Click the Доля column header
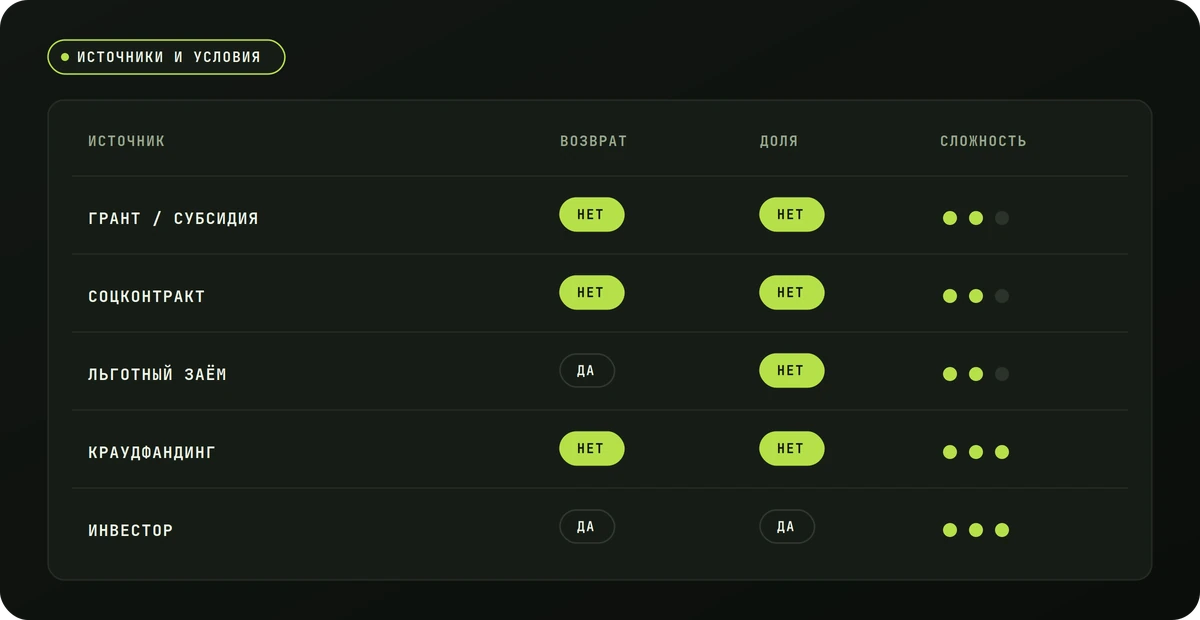This screenshot has height=620, width=1200. 779,141
